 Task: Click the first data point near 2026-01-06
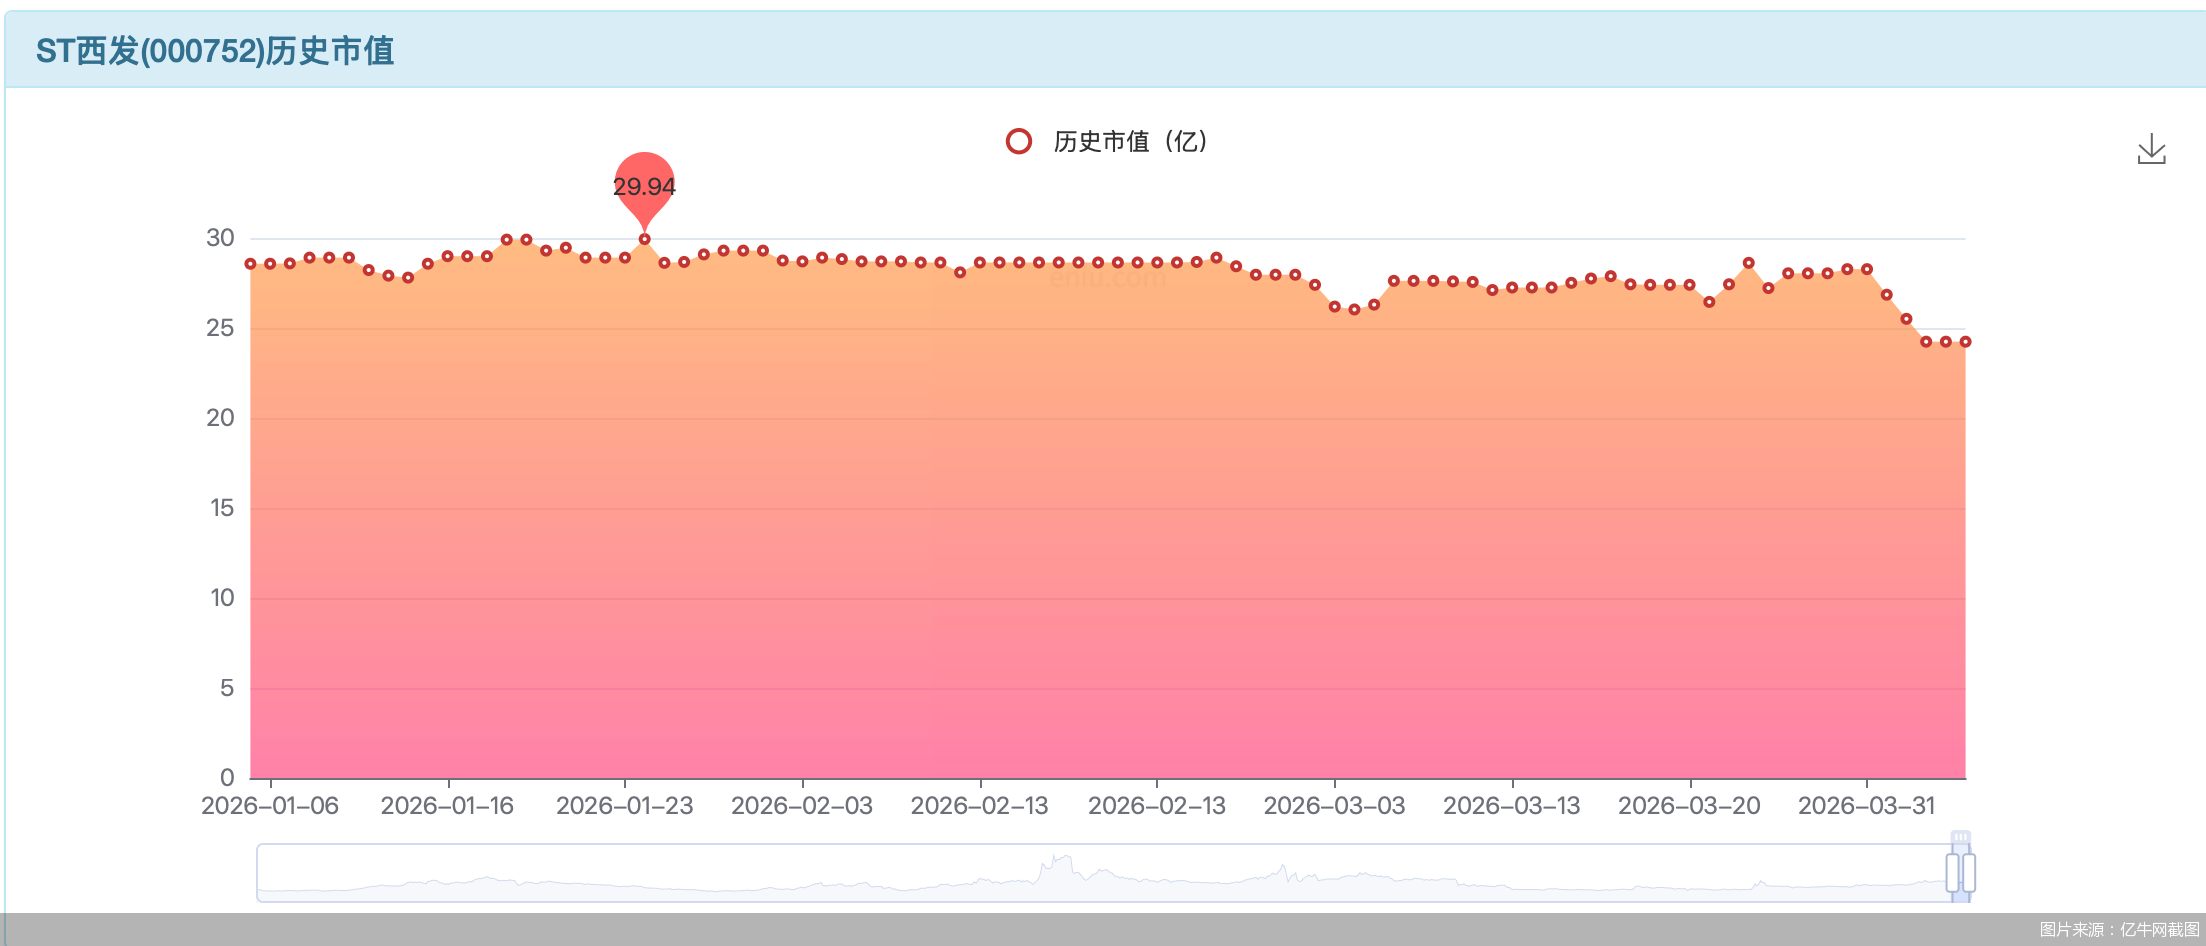(x=250, y=263)
